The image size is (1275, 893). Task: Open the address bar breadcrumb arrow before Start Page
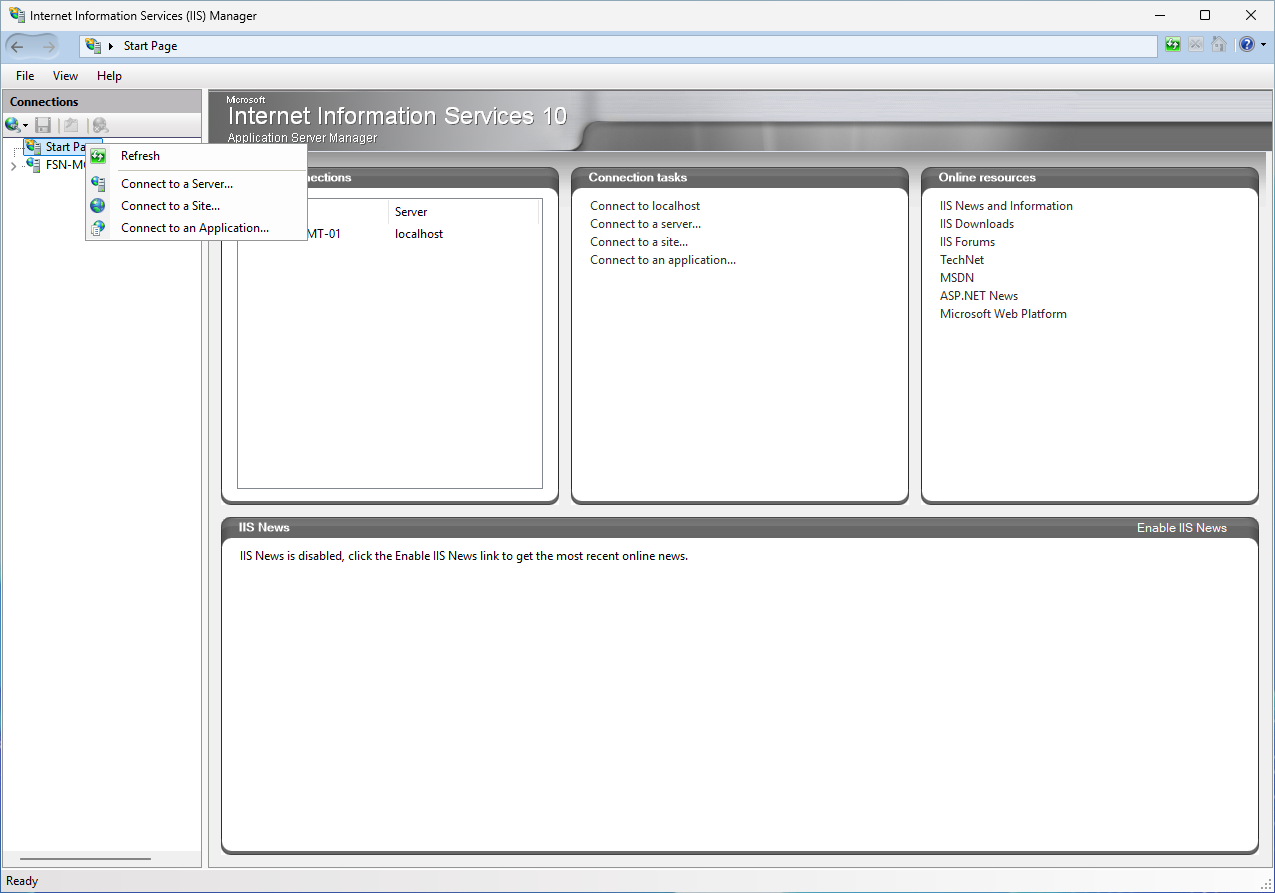tap(111, 46)
